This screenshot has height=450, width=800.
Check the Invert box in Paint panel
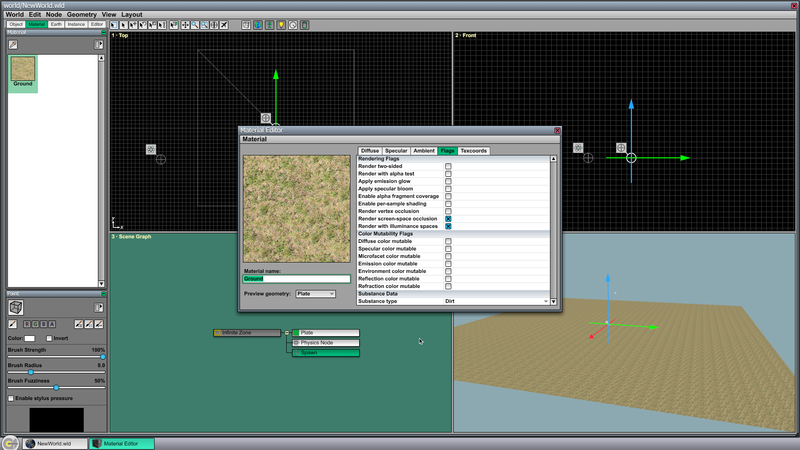click(49, 338)
